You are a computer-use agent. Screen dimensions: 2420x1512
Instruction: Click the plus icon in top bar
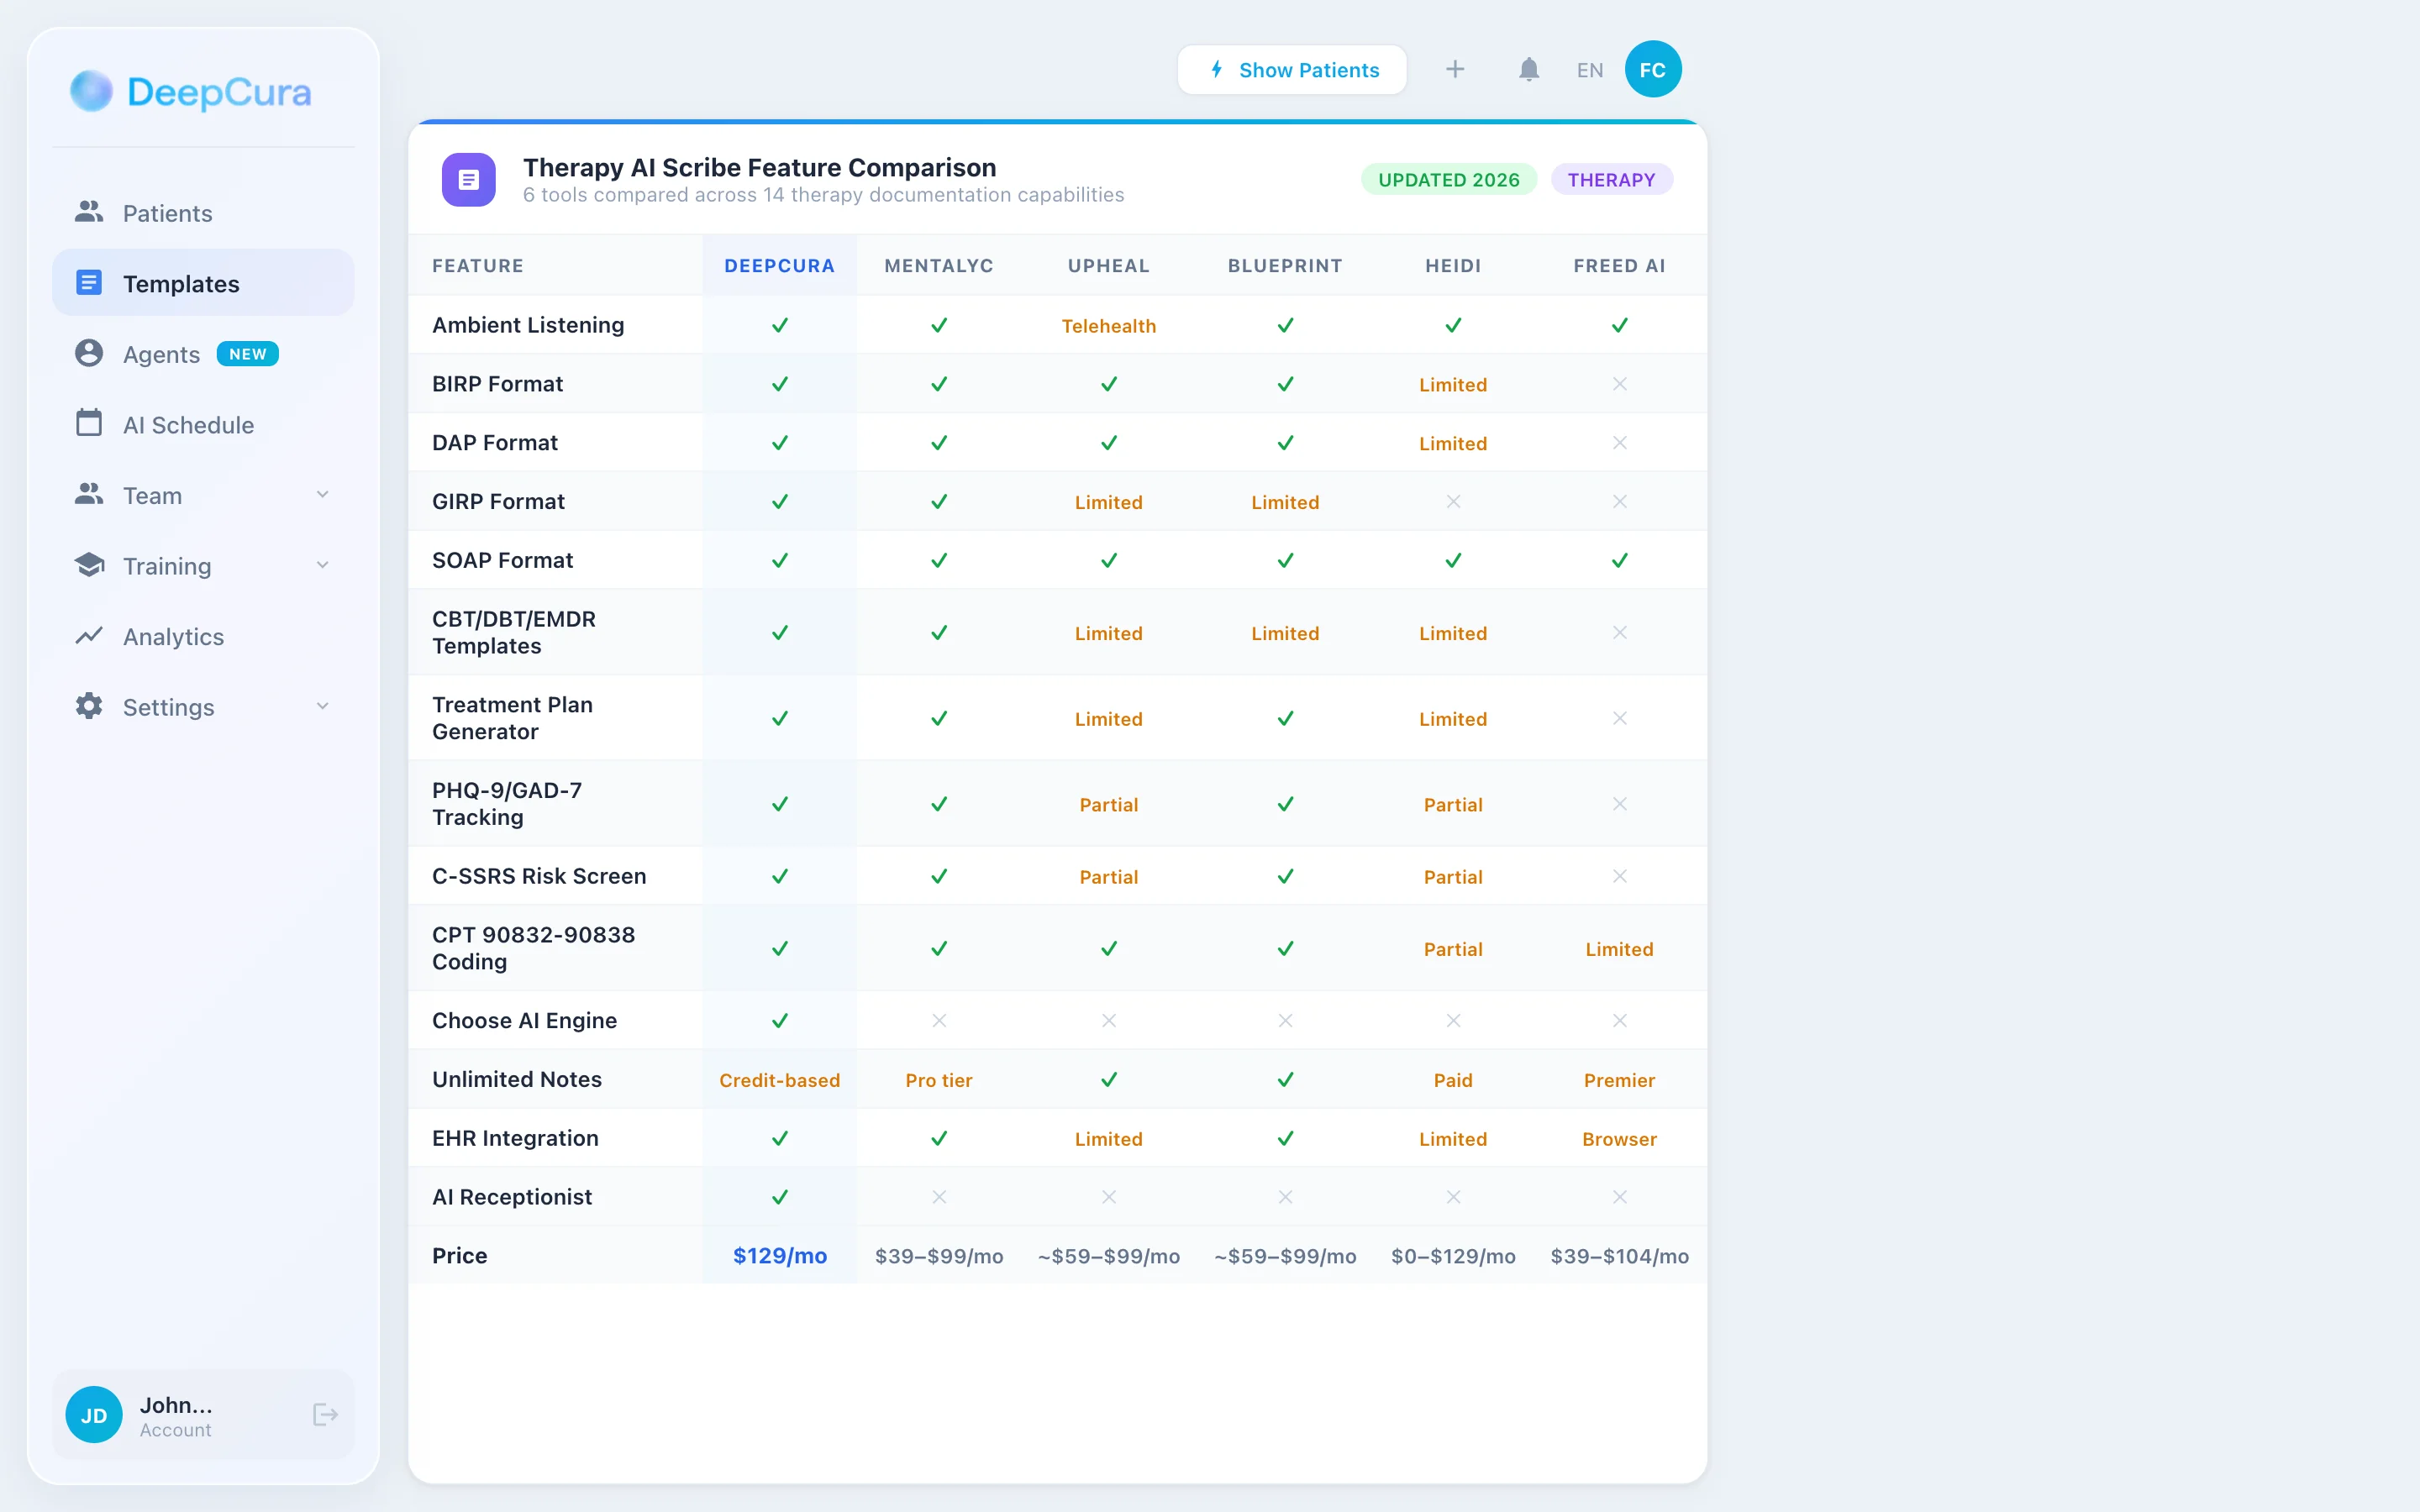click(1455, 70)
